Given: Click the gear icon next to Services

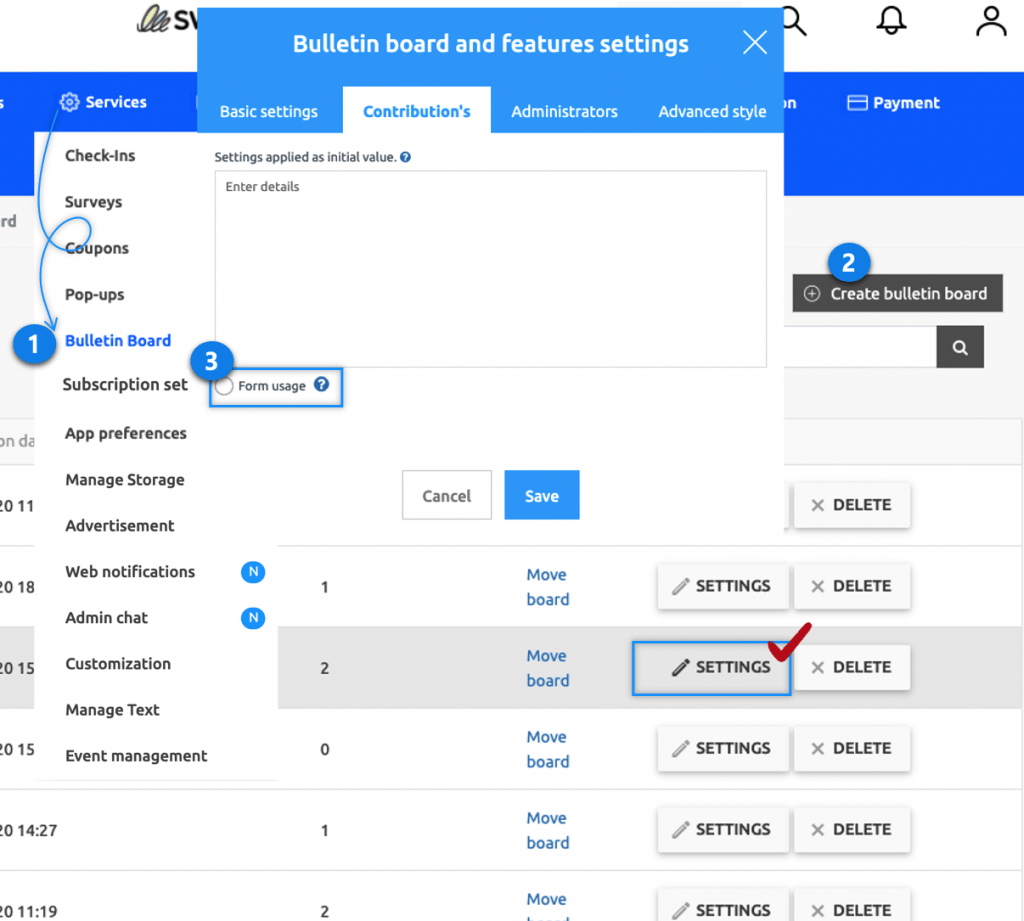Looking at the screenshot, I should 68,102.
